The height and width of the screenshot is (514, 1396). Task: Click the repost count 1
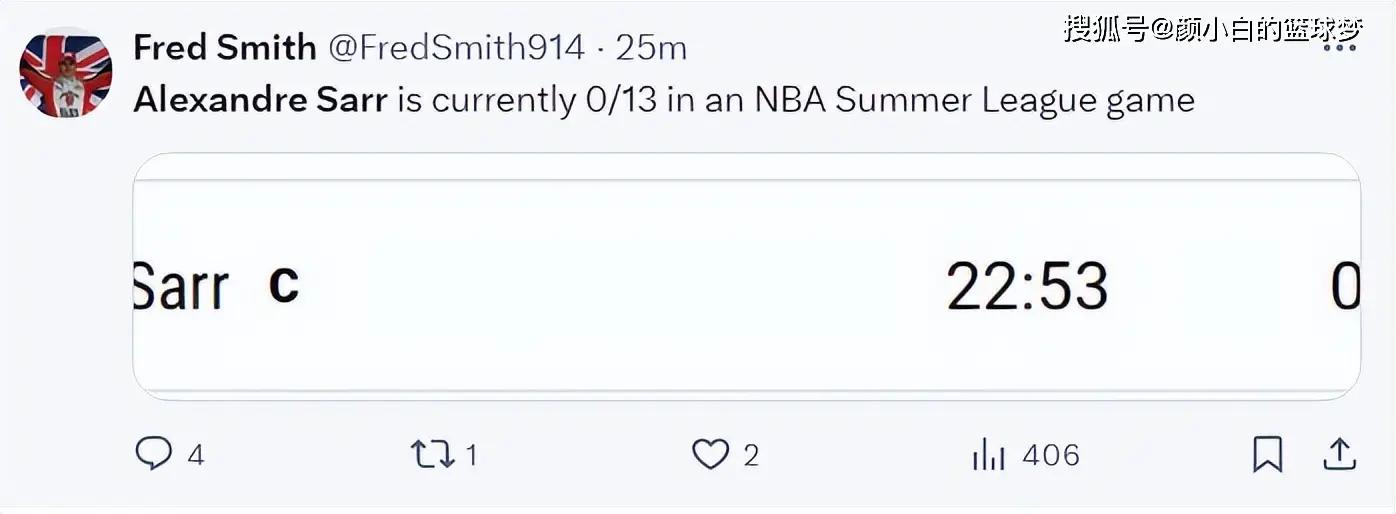tap(471, 456)
